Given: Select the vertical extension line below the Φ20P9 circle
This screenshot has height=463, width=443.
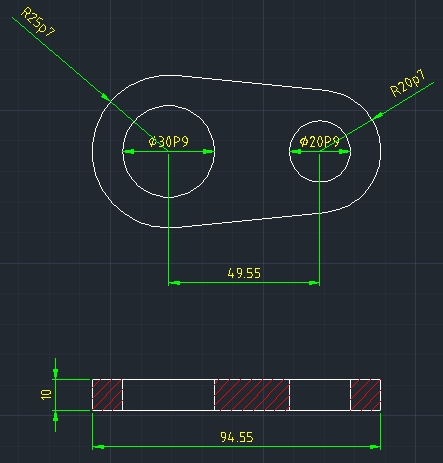Looking at the screenshot, I should 319,218.
